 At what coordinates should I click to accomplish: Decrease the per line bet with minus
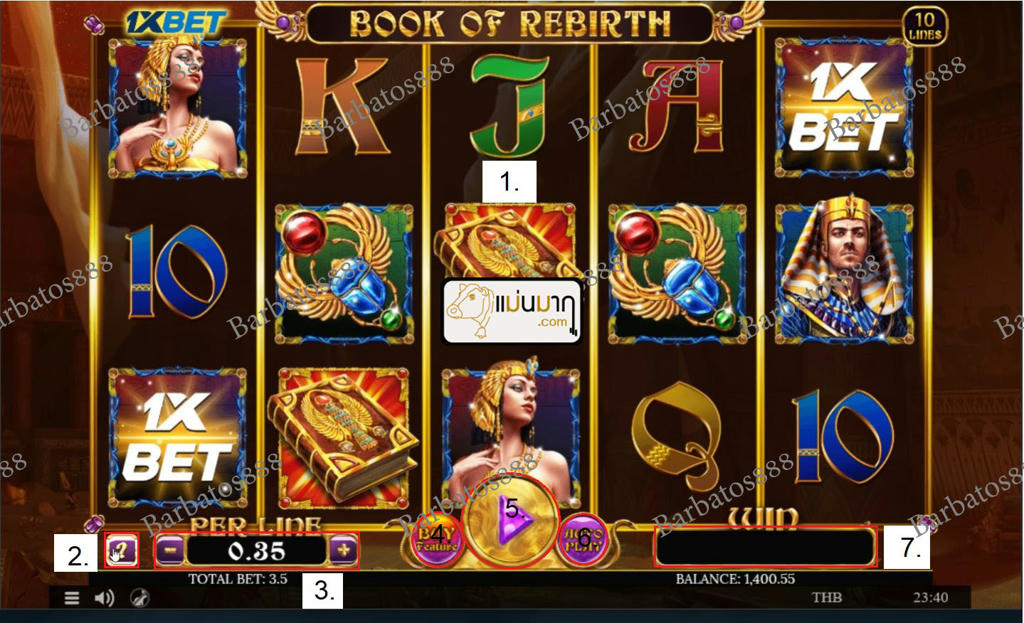170,551
